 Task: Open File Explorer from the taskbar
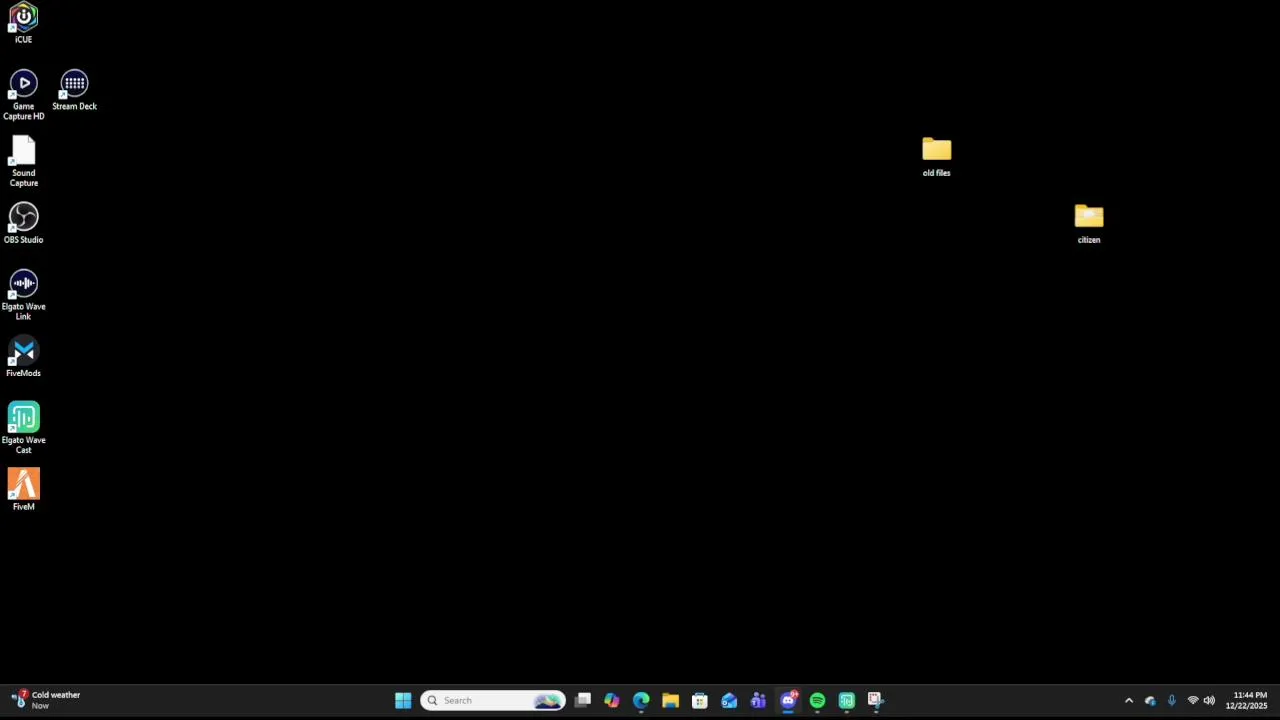670,700
